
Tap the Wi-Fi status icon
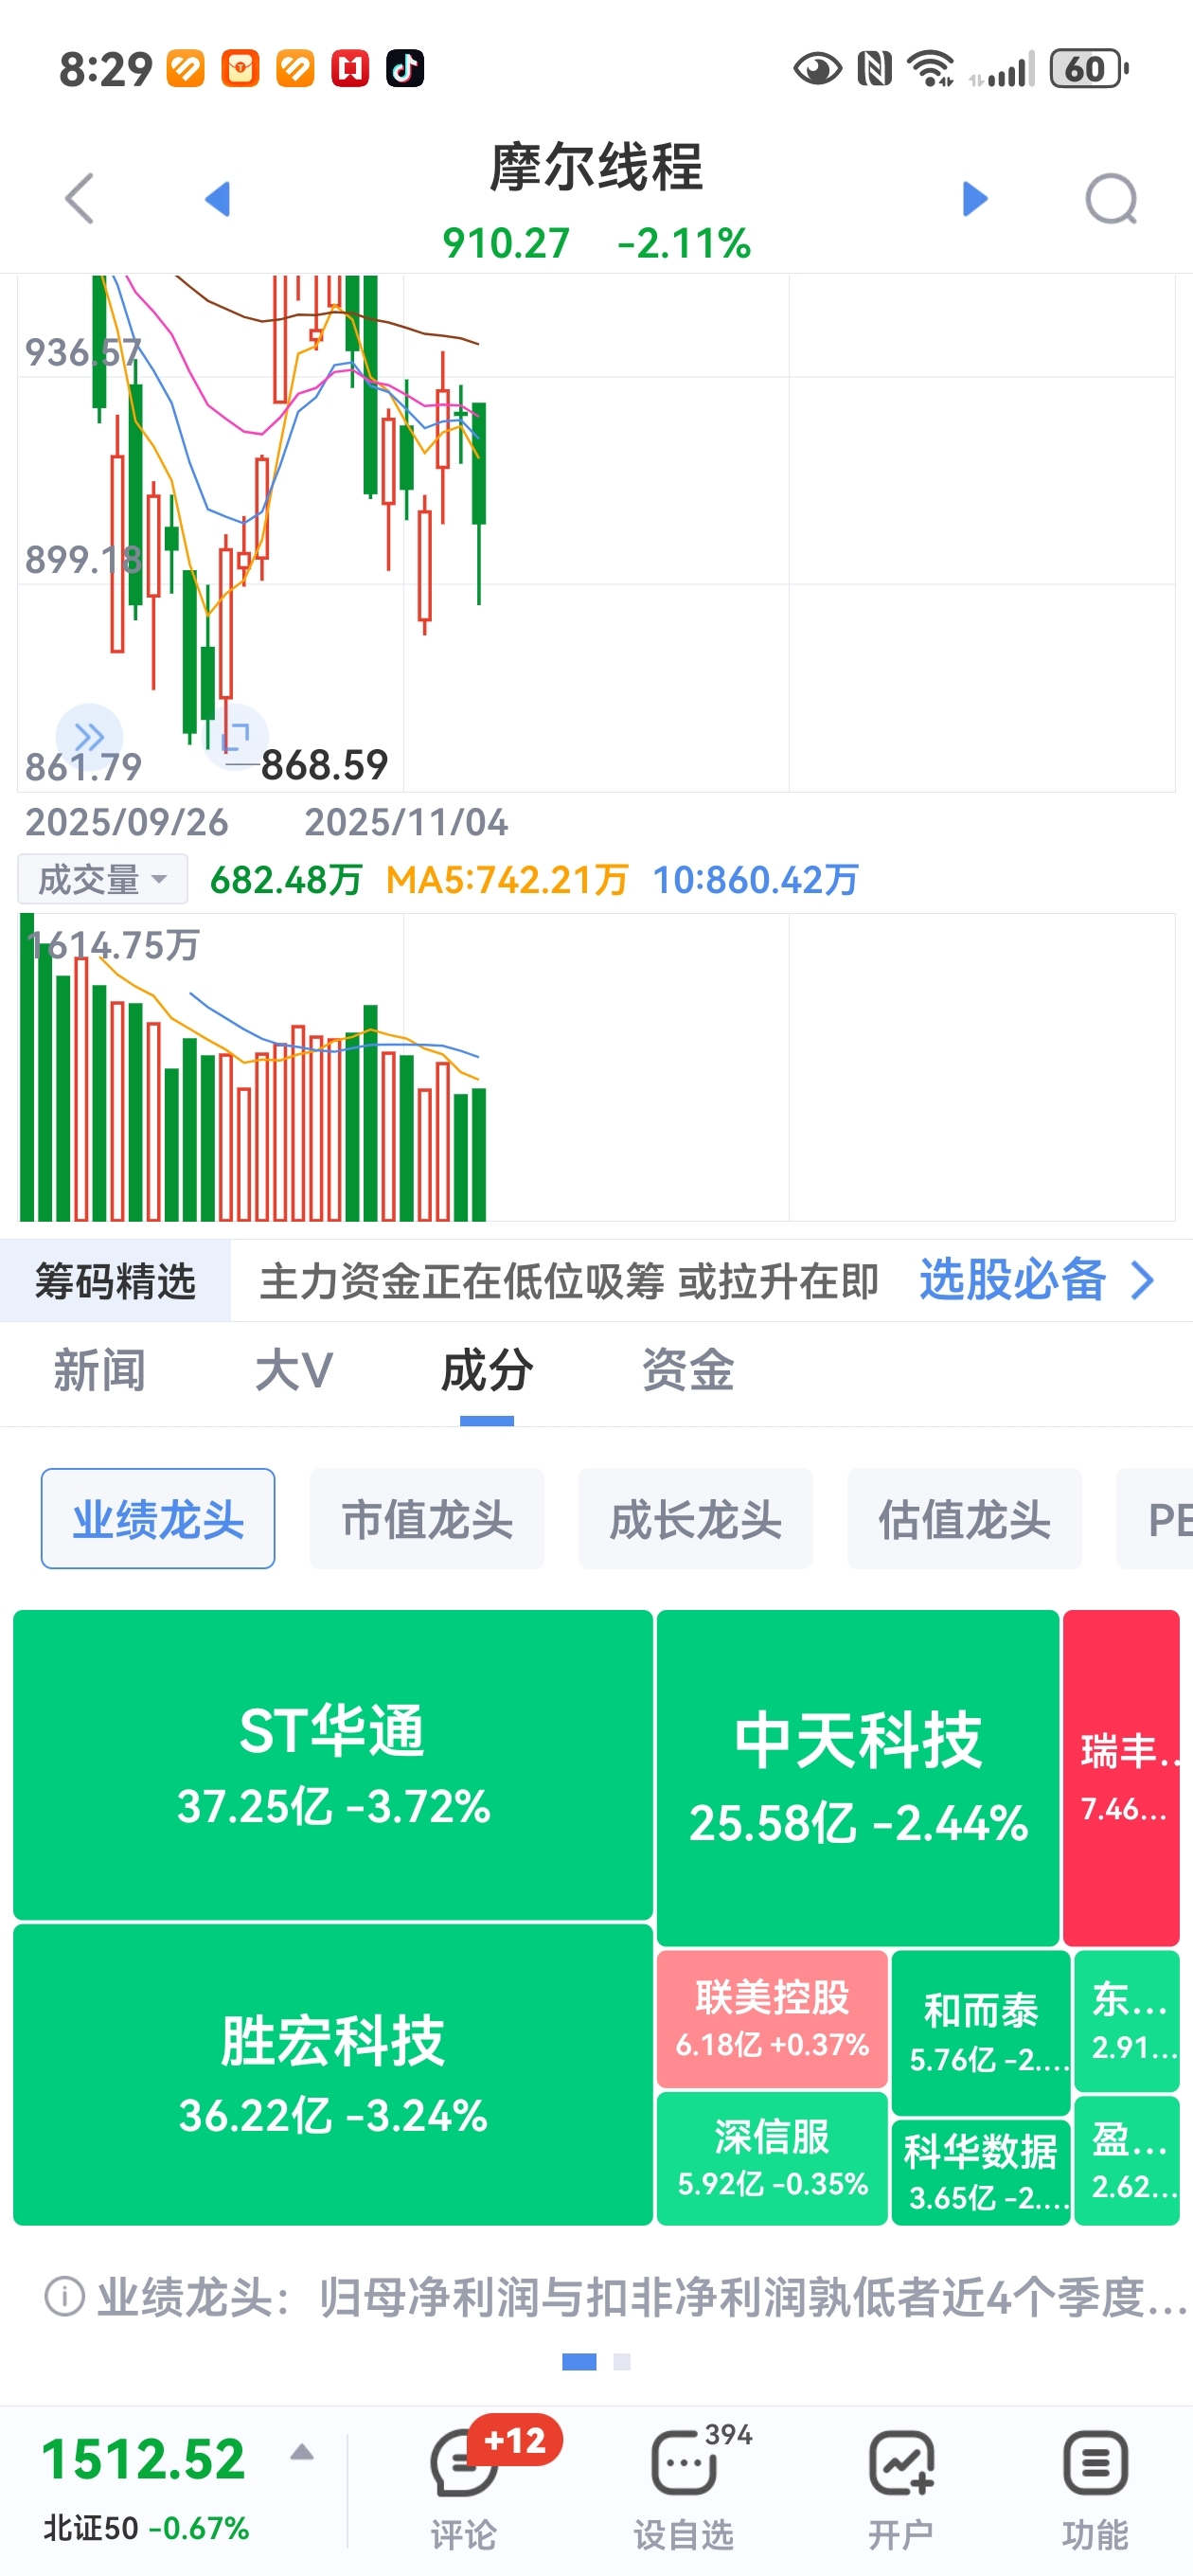coord(930,69)
